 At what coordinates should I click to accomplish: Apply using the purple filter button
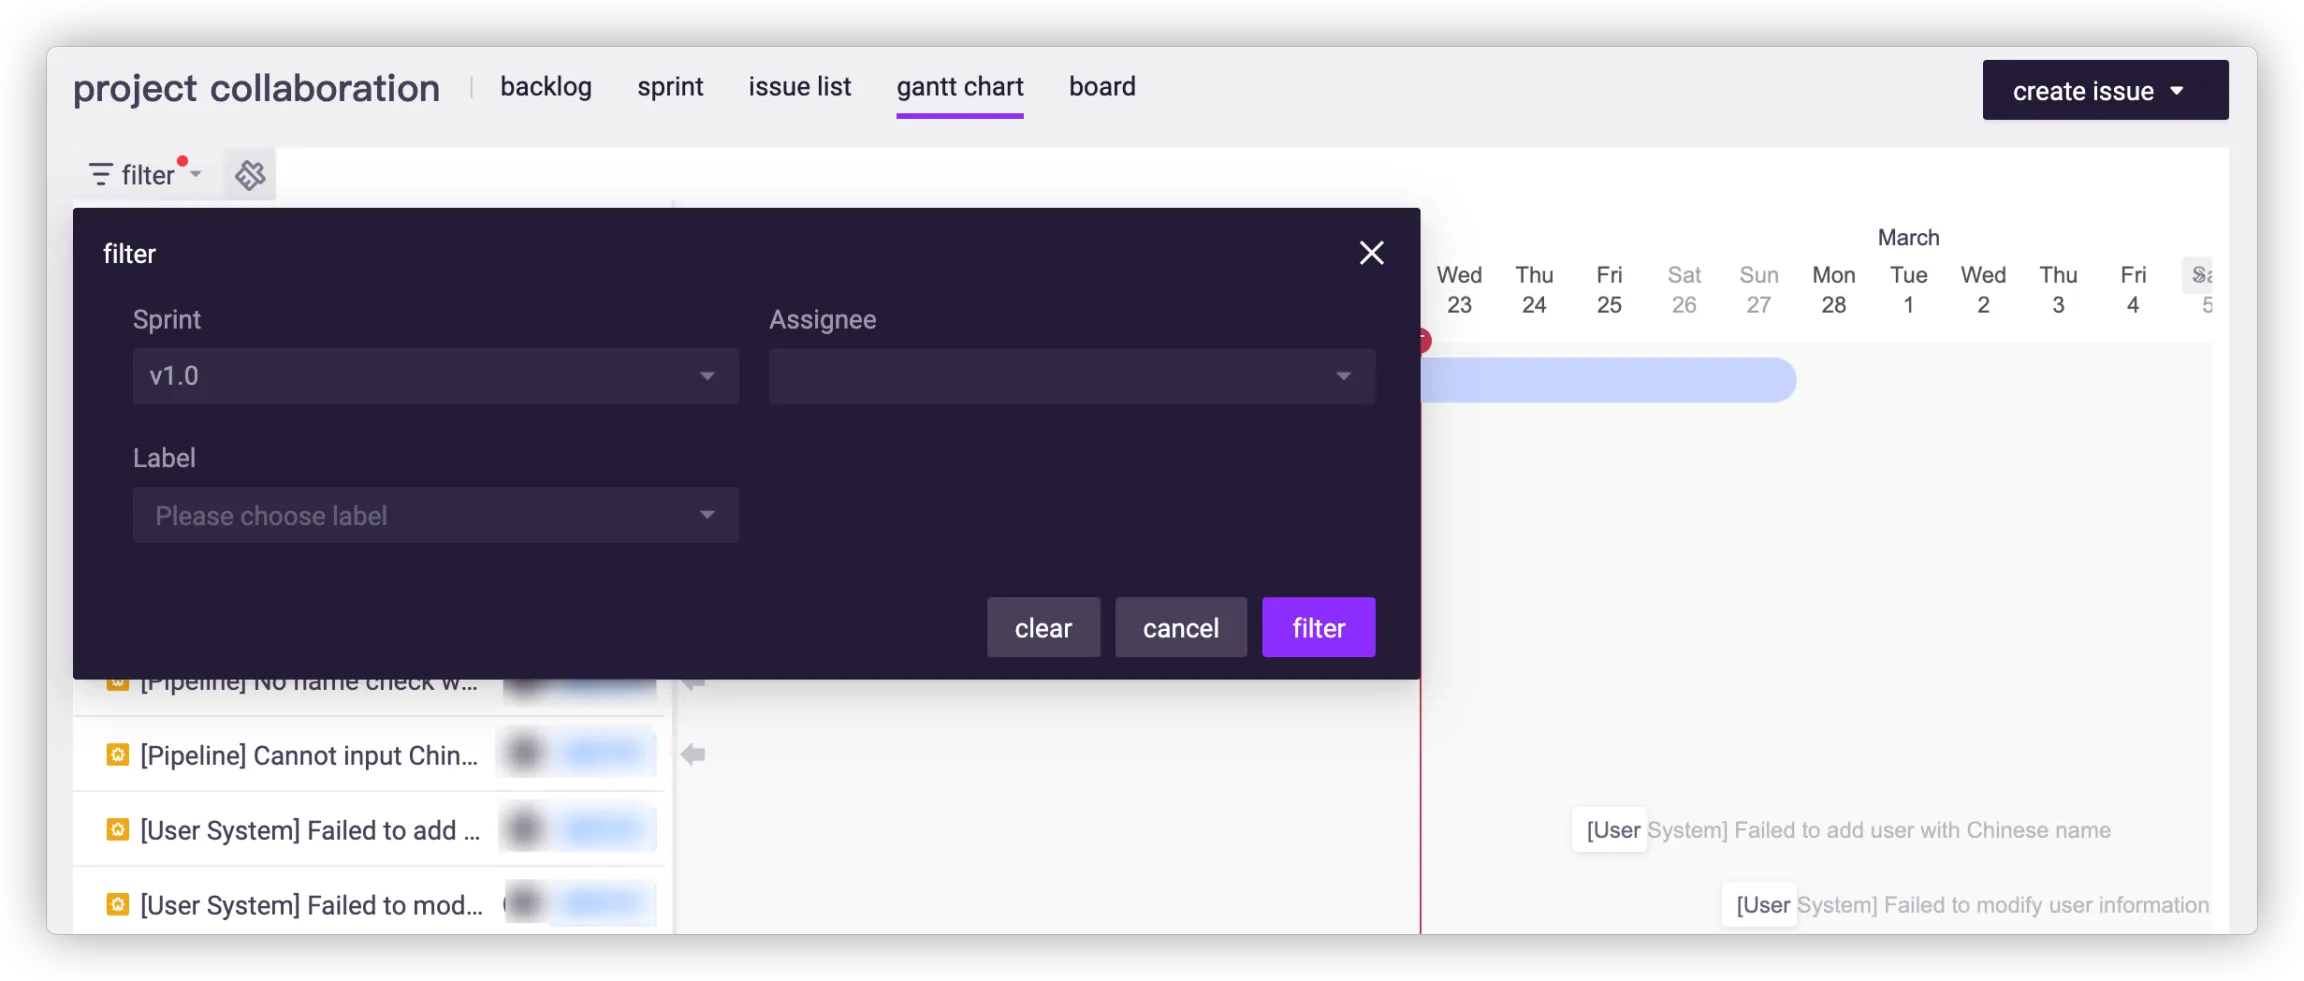pyautogui.click(x=1318, y=627)
